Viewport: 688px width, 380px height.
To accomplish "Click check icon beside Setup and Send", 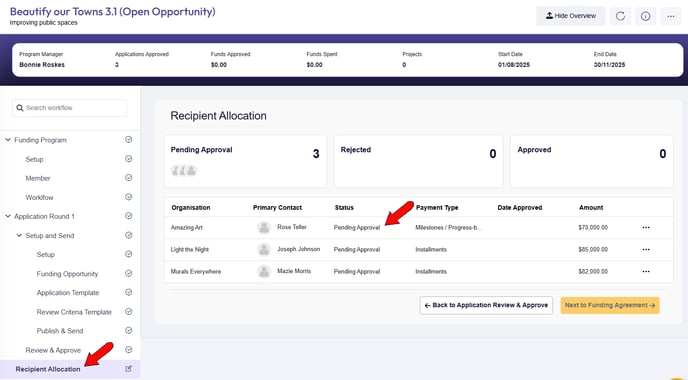I will 129,235.
